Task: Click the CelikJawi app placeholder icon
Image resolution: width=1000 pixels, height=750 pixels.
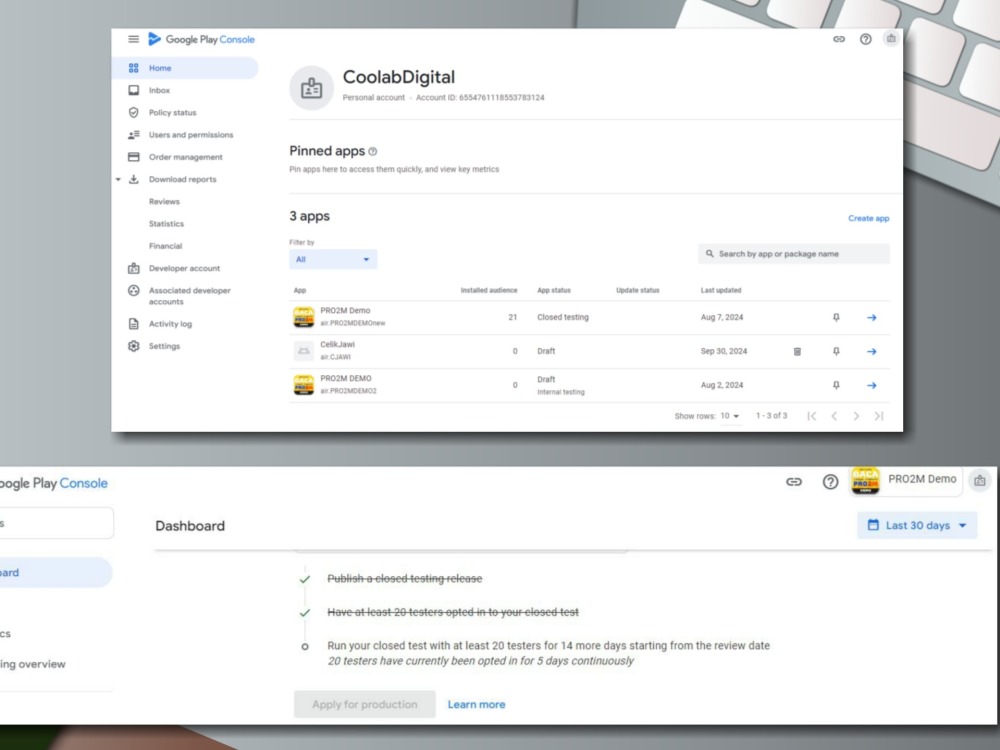Action: 304,351
